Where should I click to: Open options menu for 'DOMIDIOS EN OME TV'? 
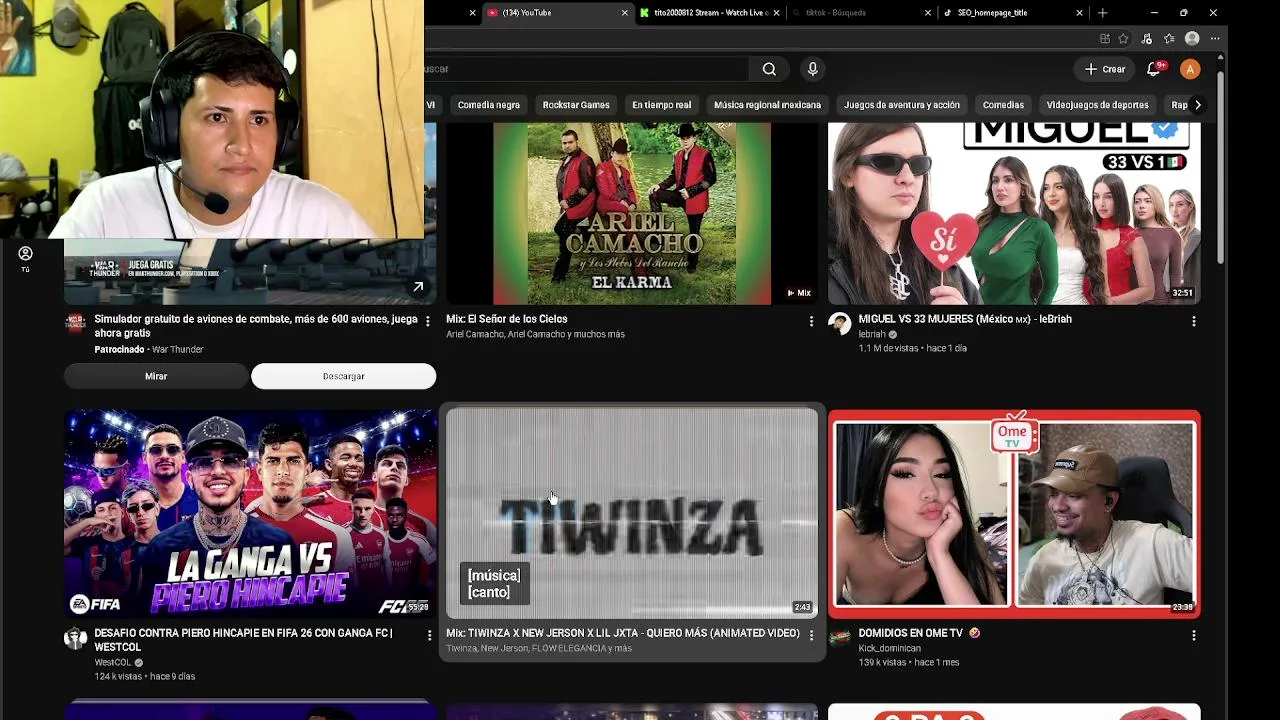[x=1193, y=635]
